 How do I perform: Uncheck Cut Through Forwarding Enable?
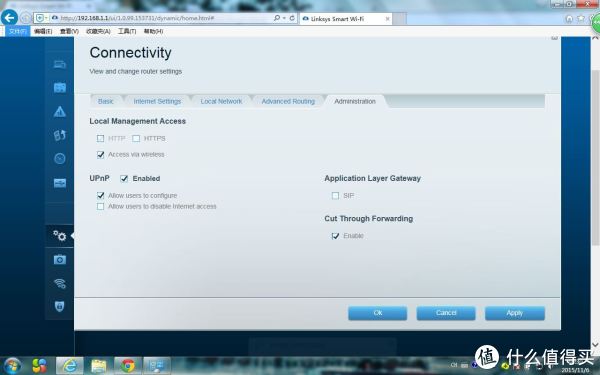tap(335, 236)
